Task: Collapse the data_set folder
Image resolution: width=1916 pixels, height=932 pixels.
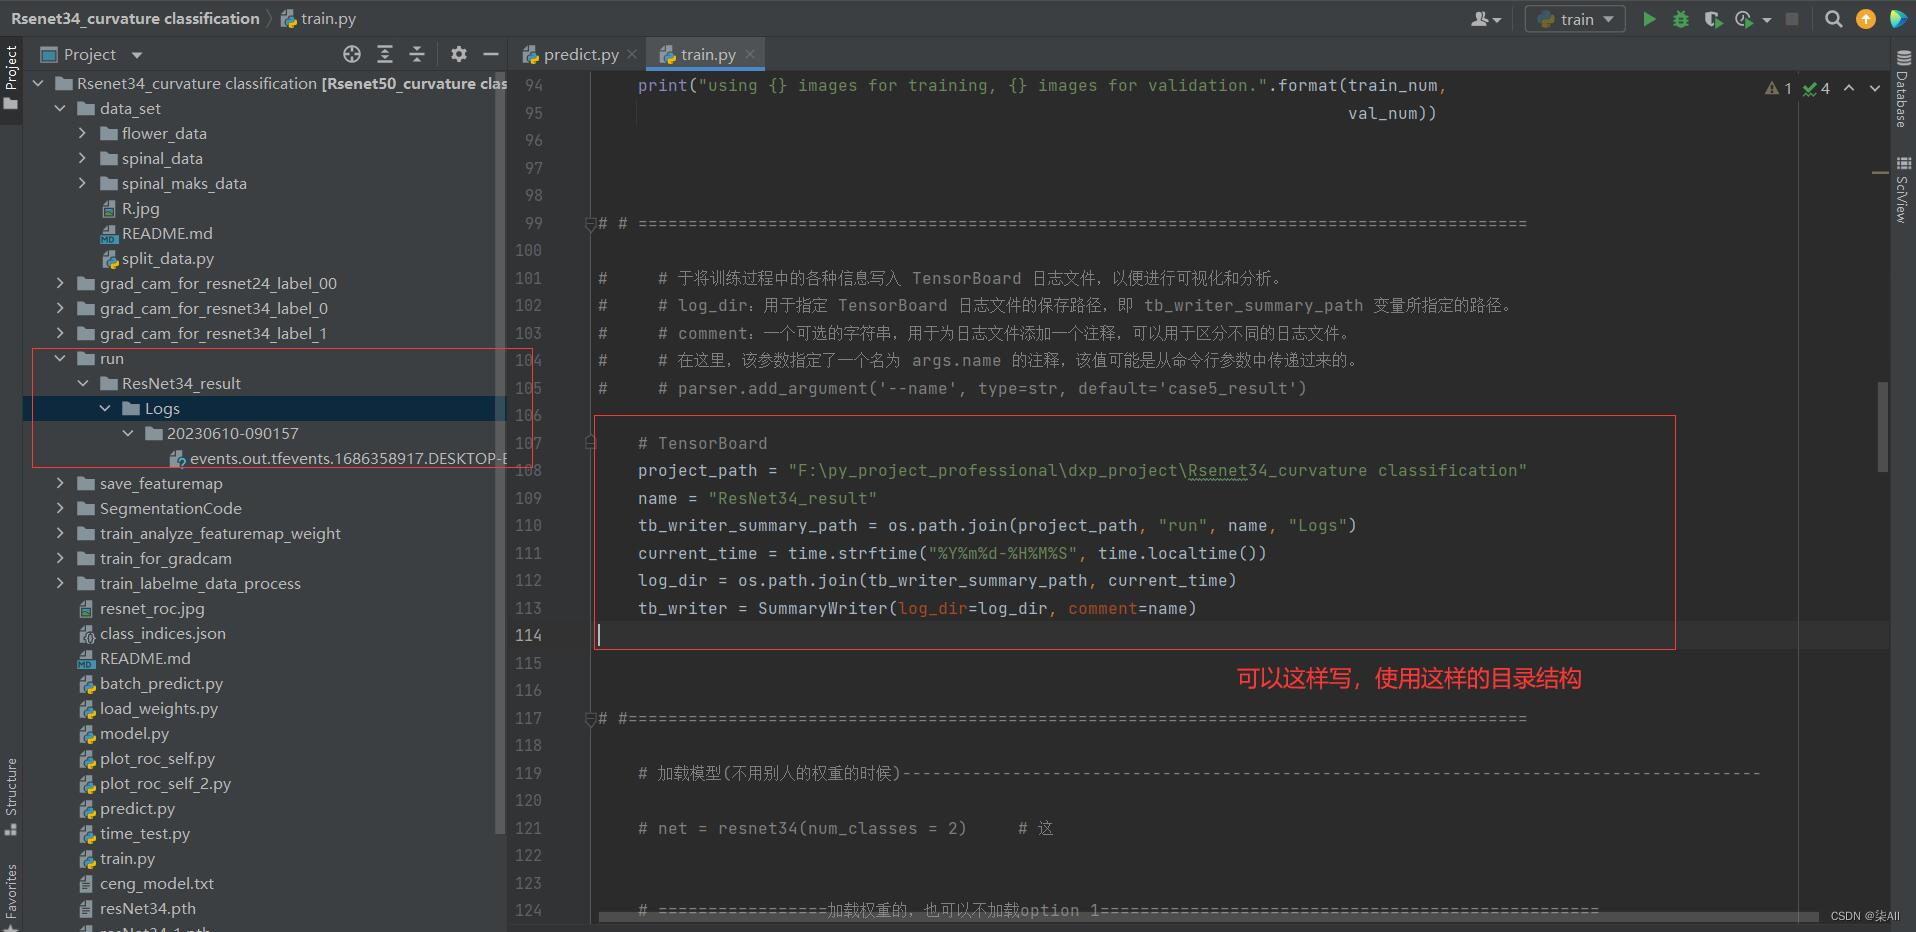Action: tap(60, 108)
